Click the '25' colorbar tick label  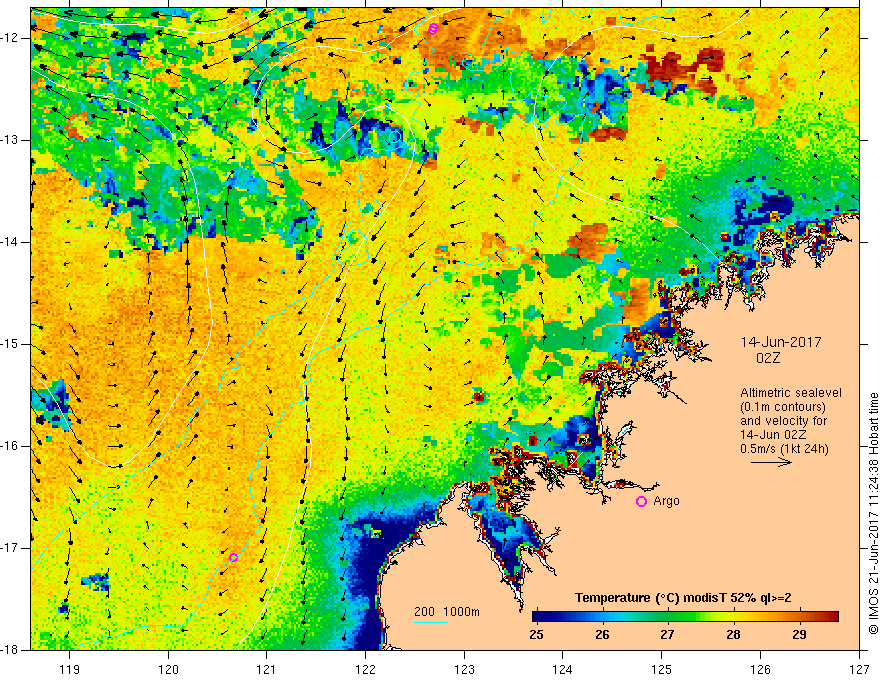537,635
